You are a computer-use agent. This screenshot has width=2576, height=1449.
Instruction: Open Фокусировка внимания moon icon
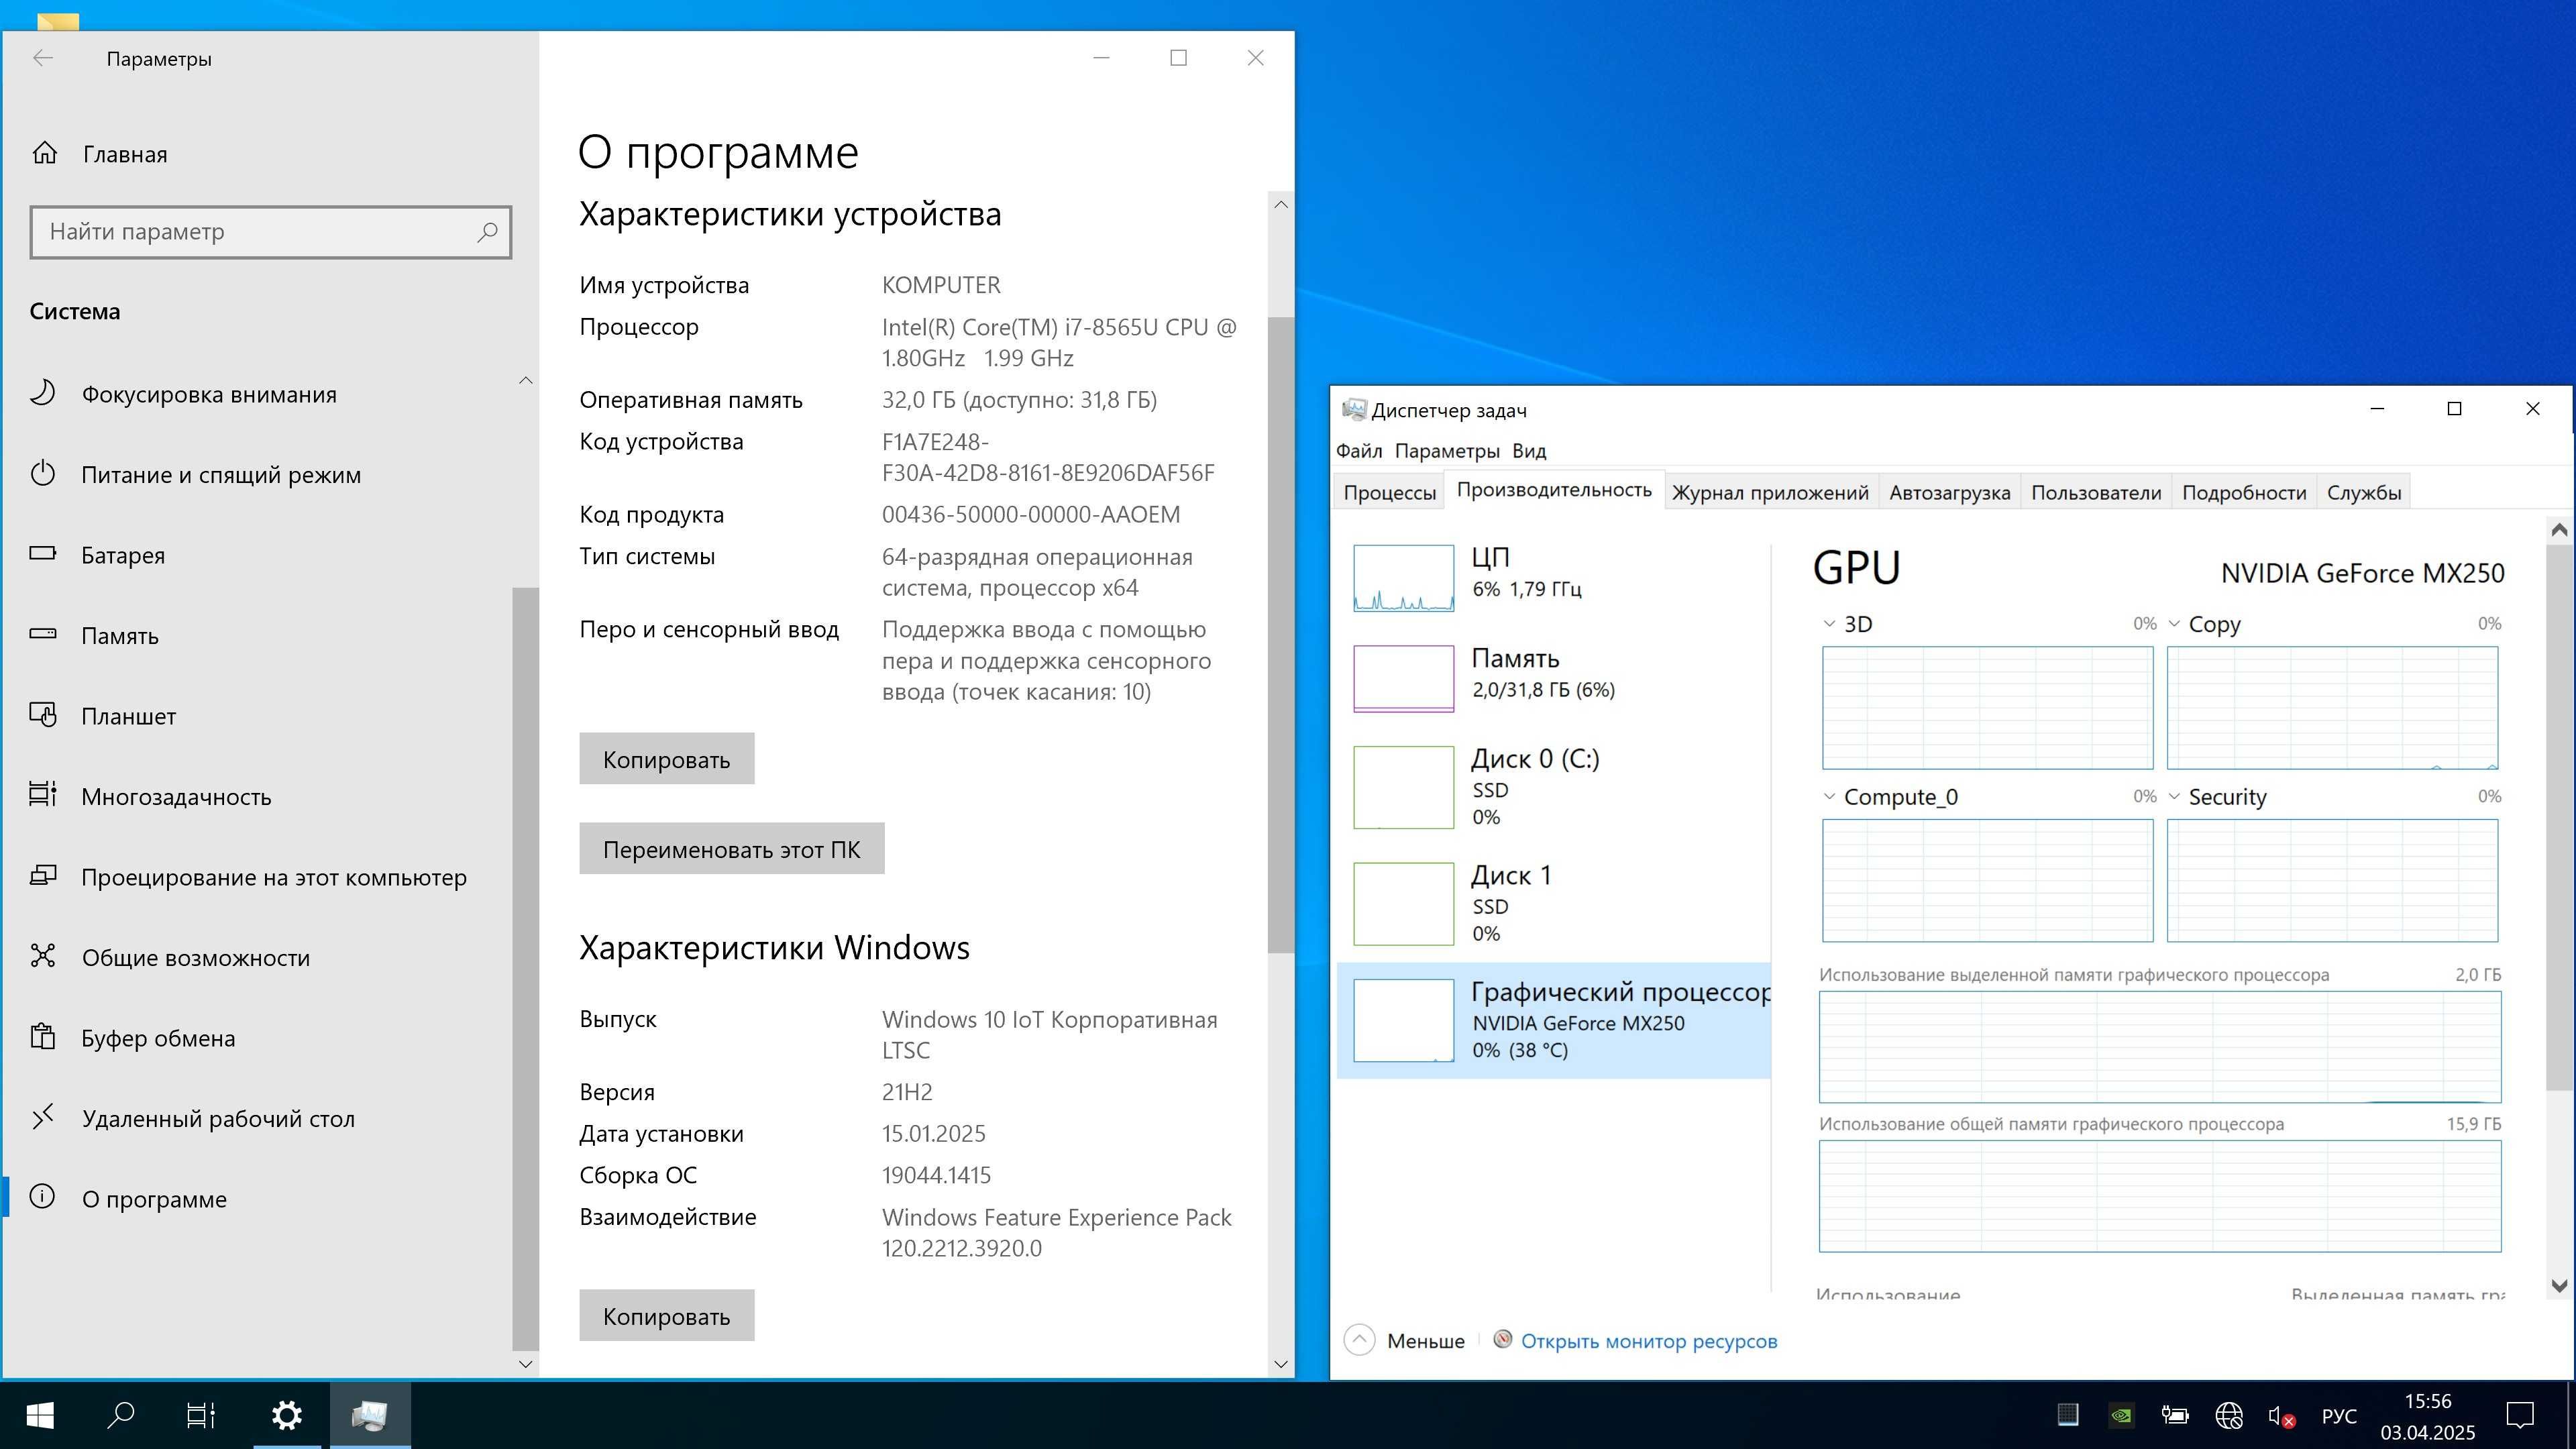43,393
